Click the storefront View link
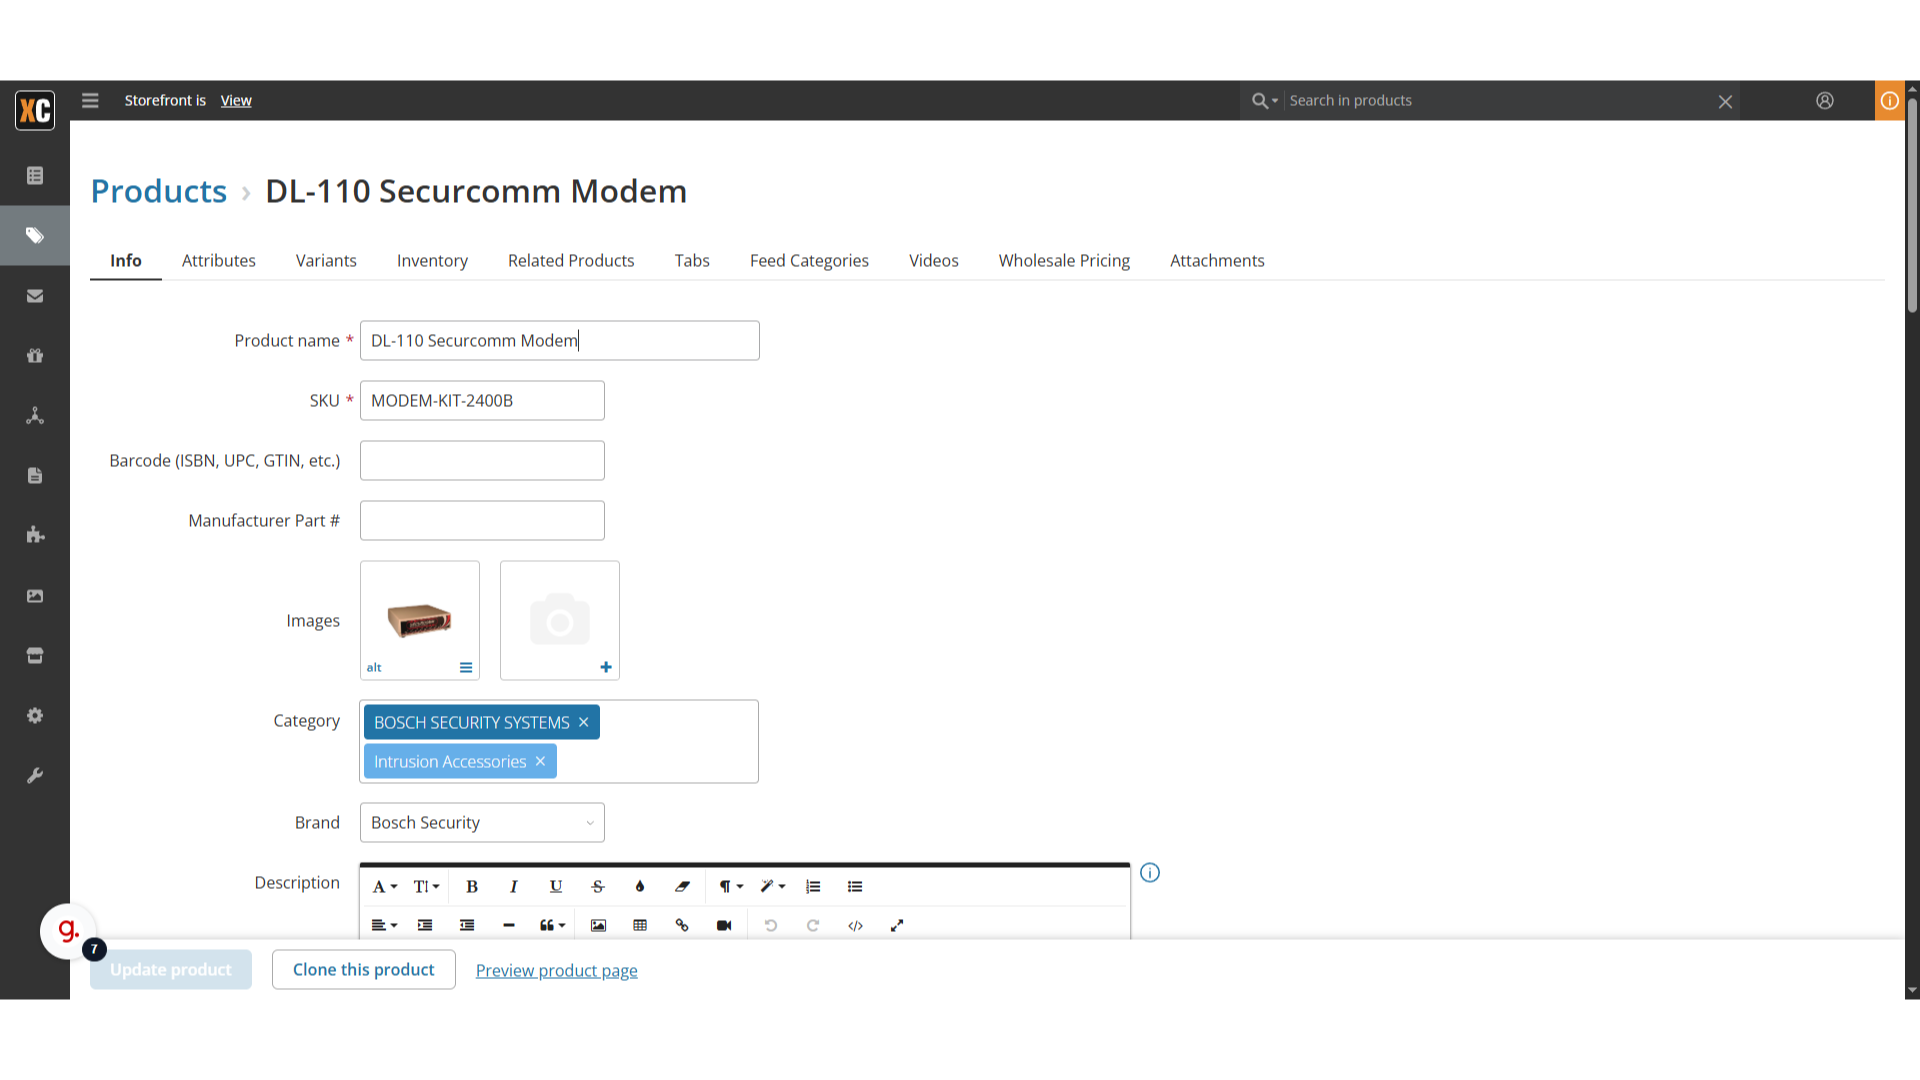 tap(236, 100)
